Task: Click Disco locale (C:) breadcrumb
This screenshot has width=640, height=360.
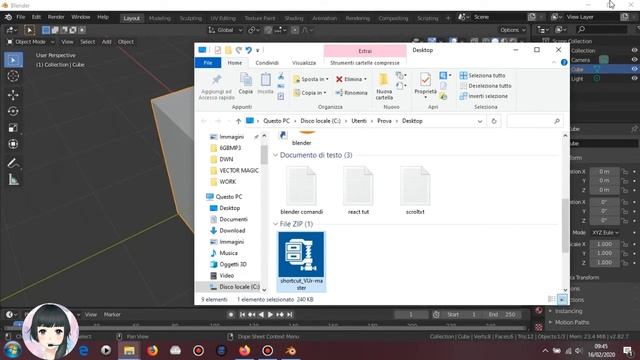Action: click(320, 121)
